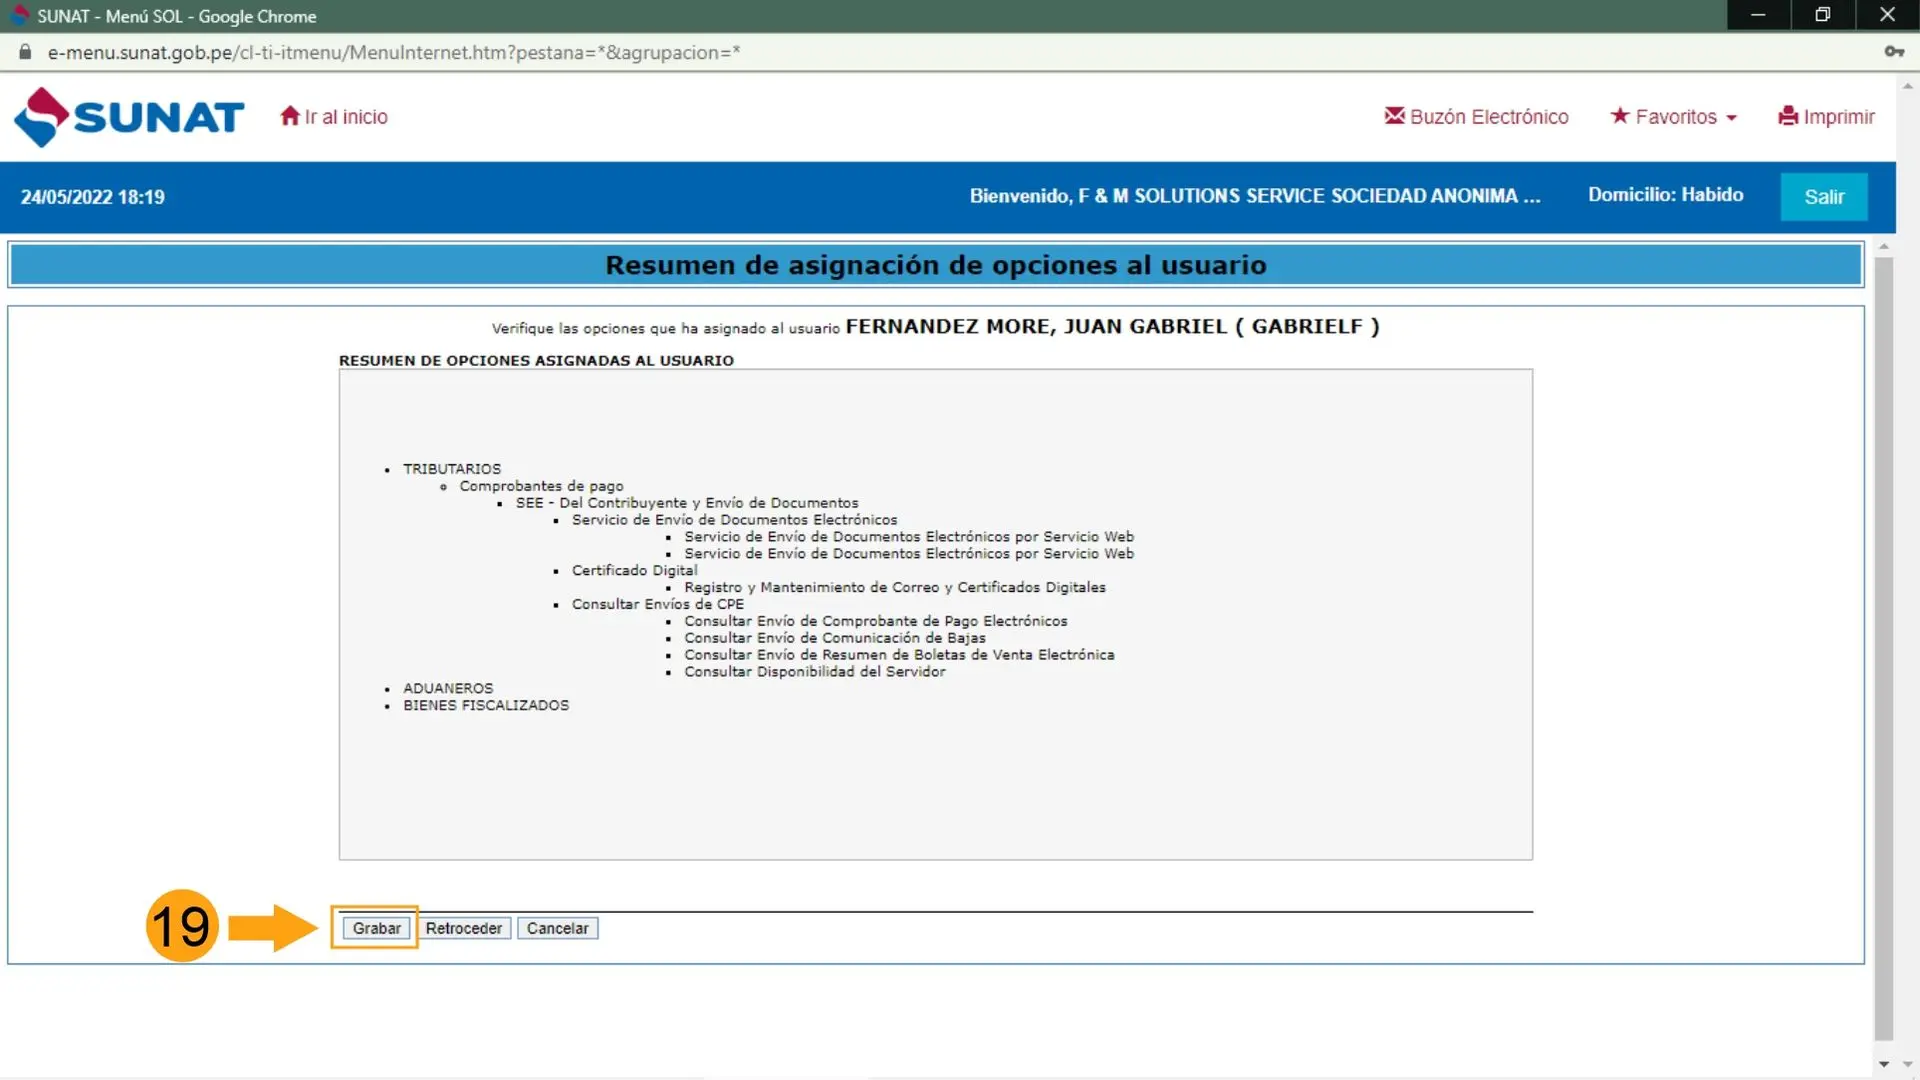Click Certificado Digital entry
The height and width of the screenshot is (1080, 1920).
[634, 570]
